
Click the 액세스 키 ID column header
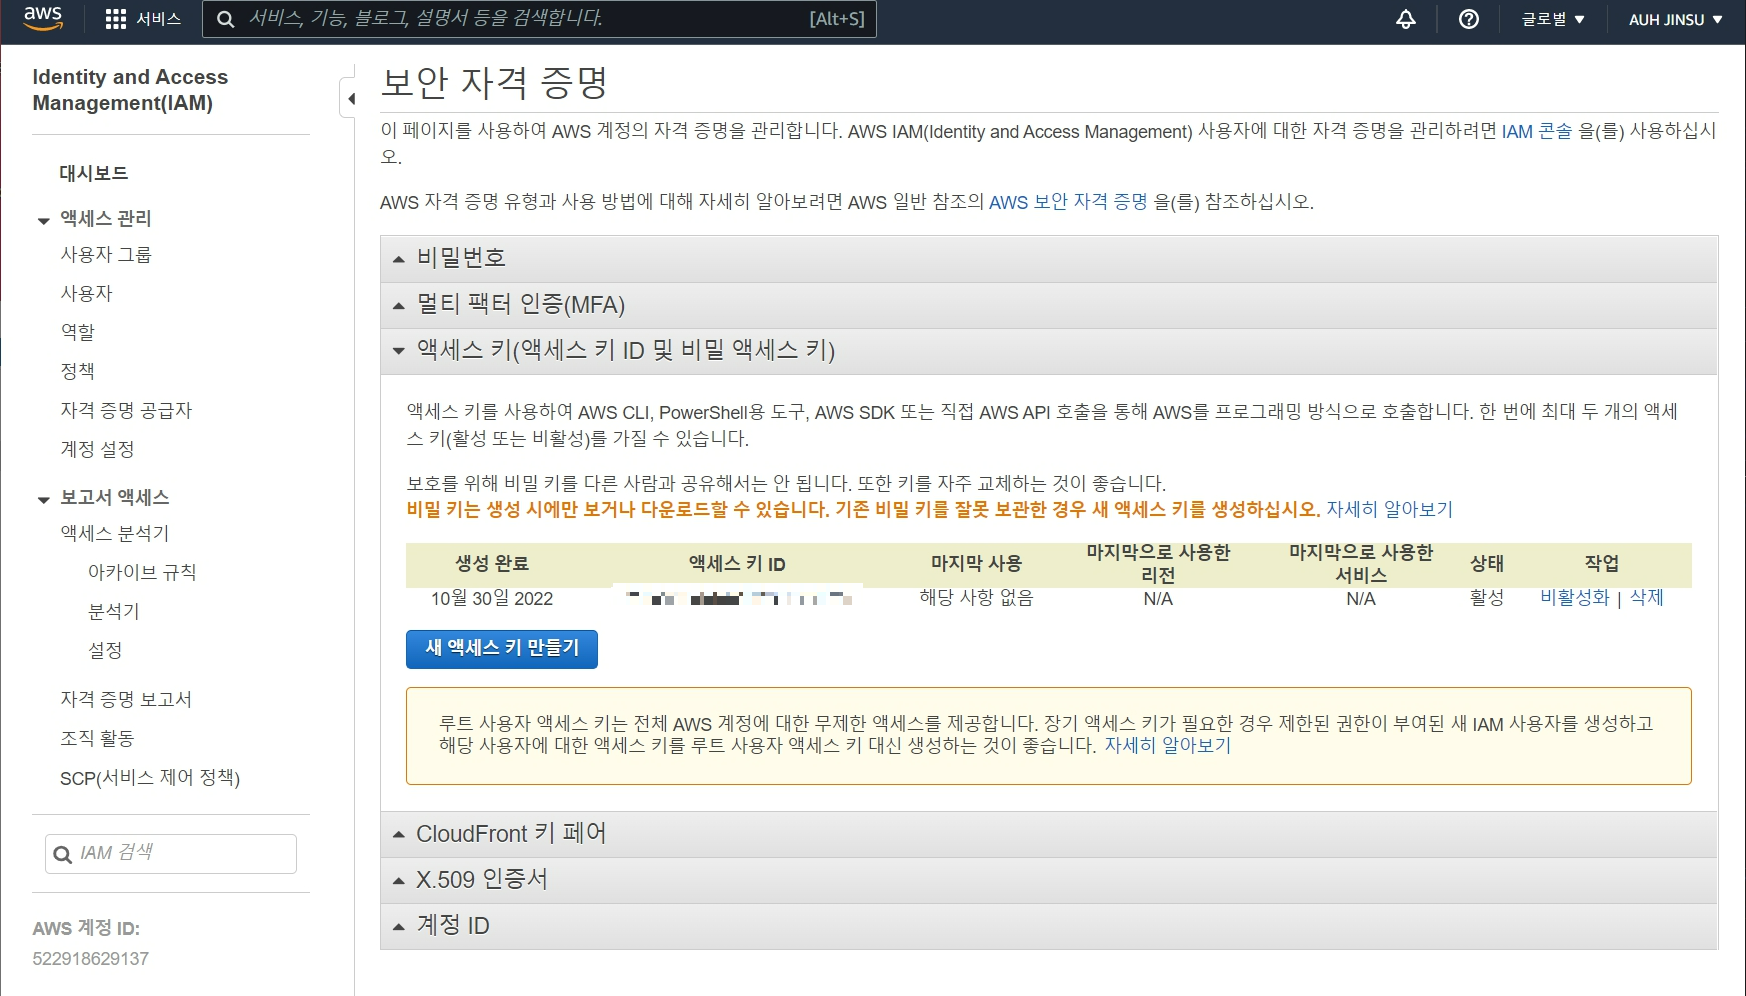(x=737, y=564)
